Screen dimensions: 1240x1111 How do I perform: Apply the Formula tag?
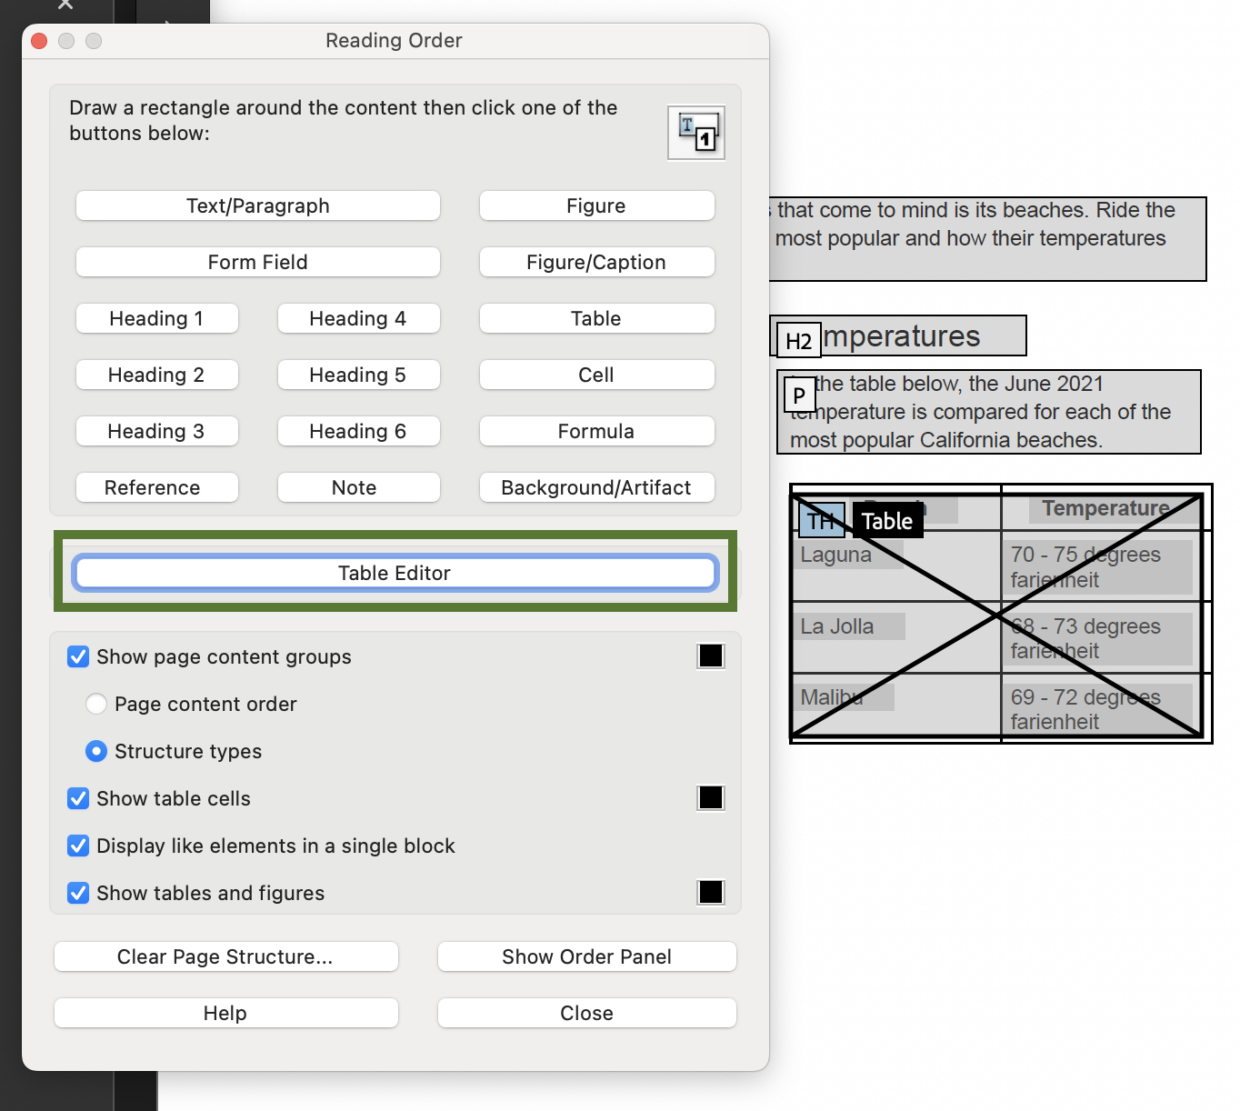(596, 431)
